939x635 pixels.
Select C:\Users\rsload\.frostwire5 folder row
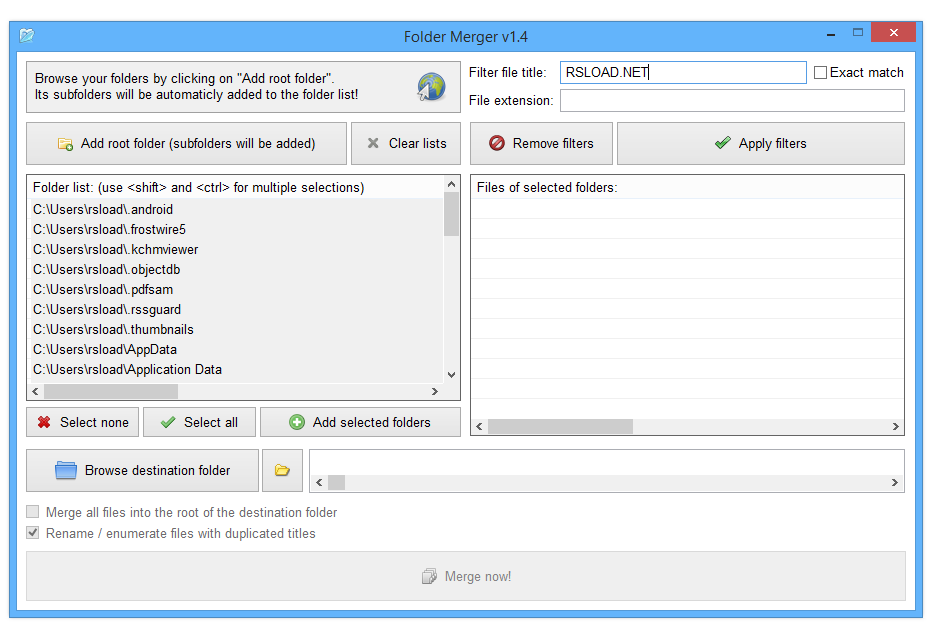point(237,229)
